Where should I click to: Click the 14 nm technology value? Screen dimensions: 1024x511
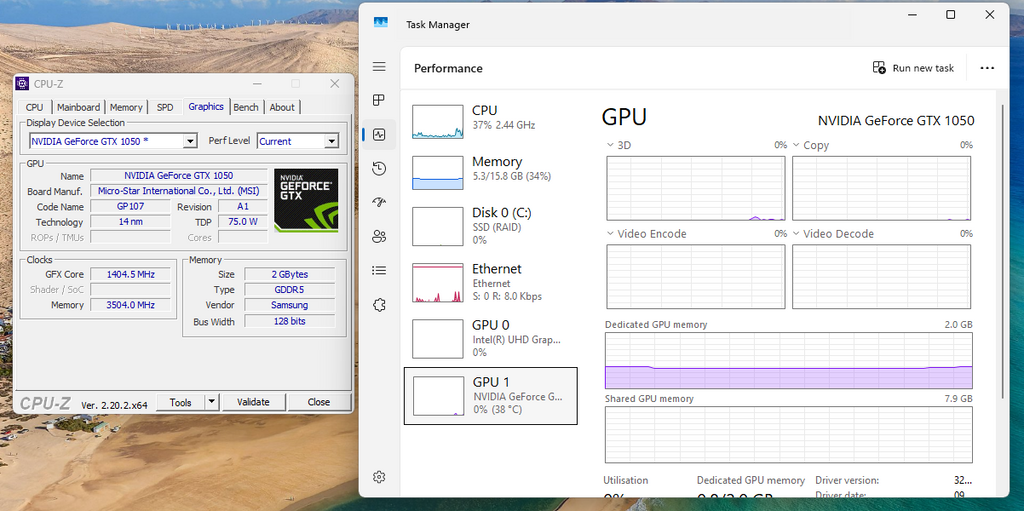coord(131,222)
